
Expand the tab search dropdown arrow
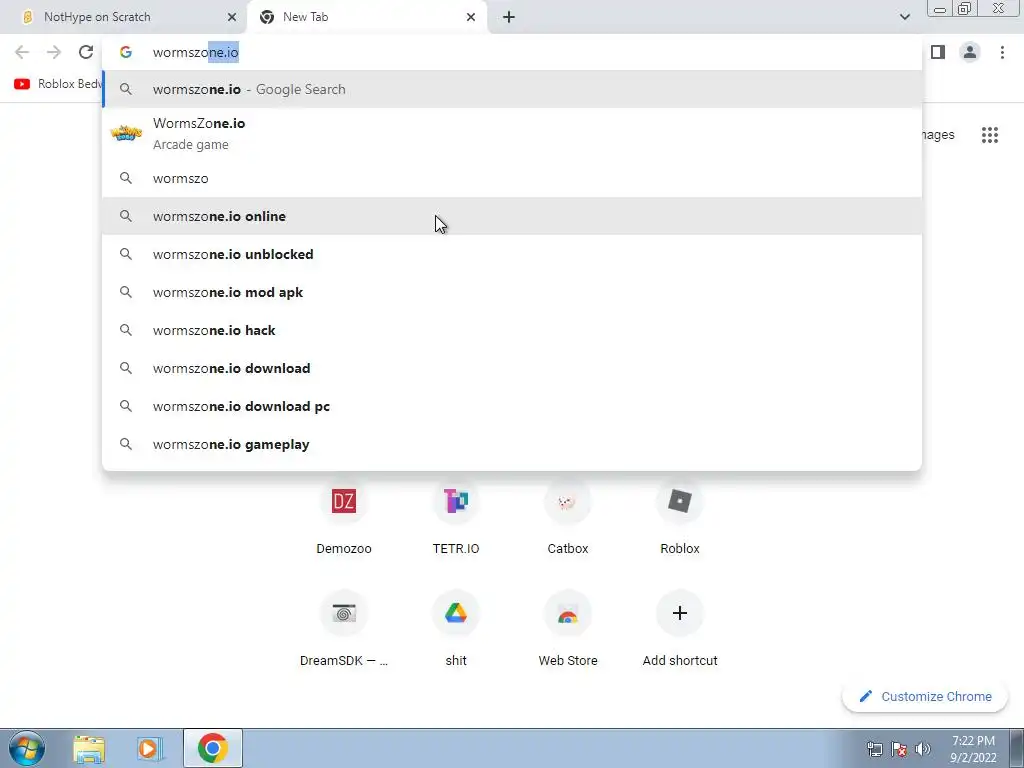(904, 17)
